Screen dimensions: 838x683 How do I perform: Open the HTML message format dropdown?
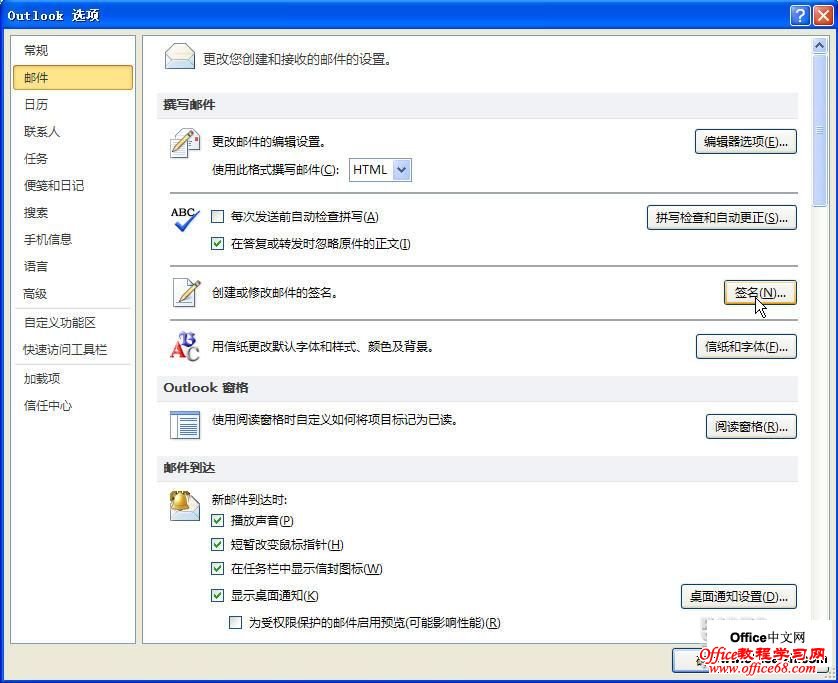(380, 170)
